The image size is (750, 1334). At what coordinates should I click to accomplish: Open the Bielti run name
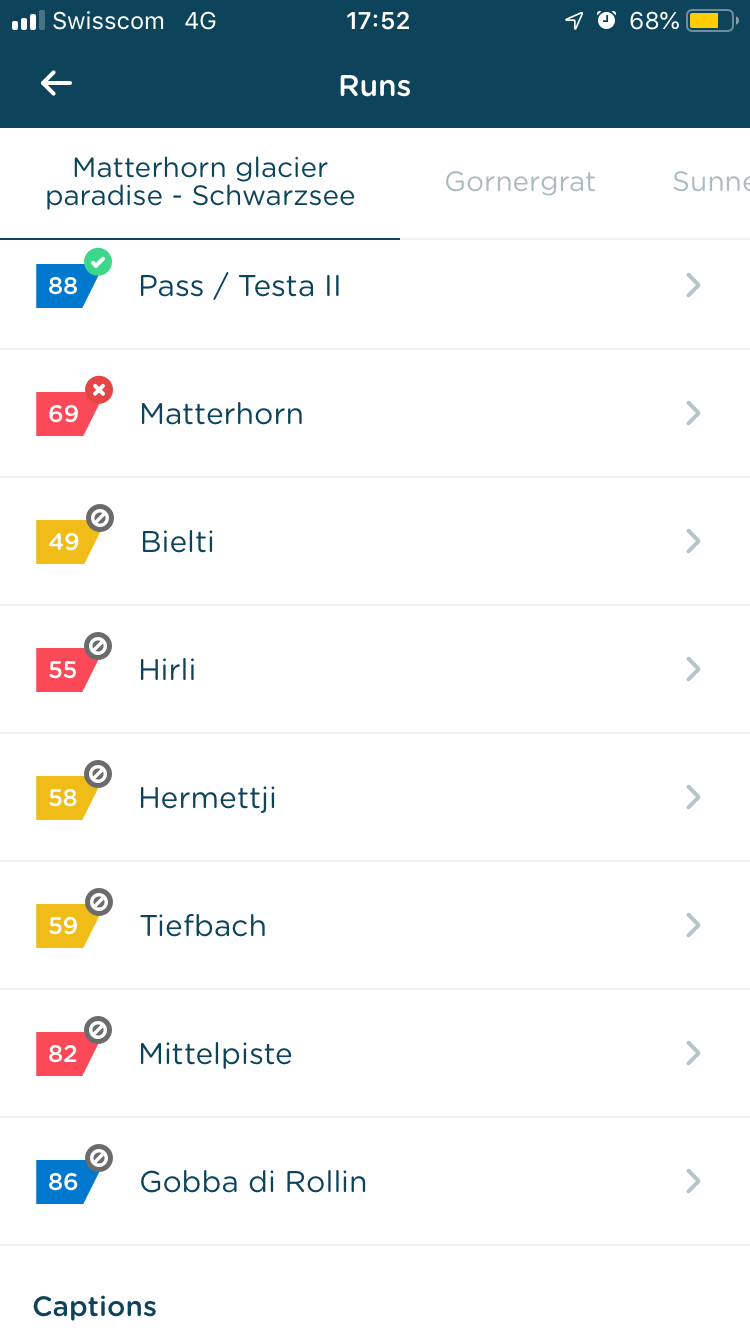pos(178,542)
